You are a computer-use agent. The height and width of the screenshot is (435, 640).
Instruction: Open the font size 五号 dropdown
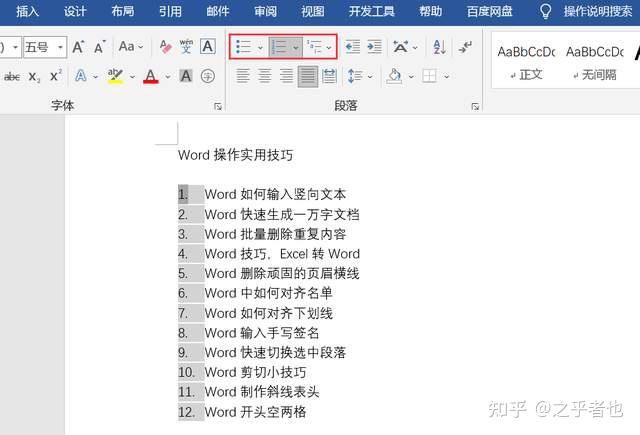[x=60, y=47]
